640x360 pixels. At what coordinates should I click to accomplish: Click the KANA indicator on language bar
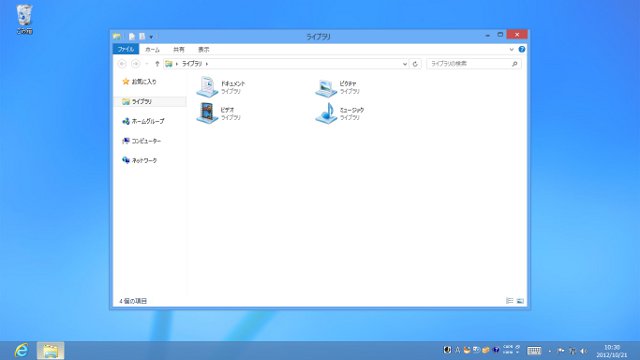coord(508,352)
